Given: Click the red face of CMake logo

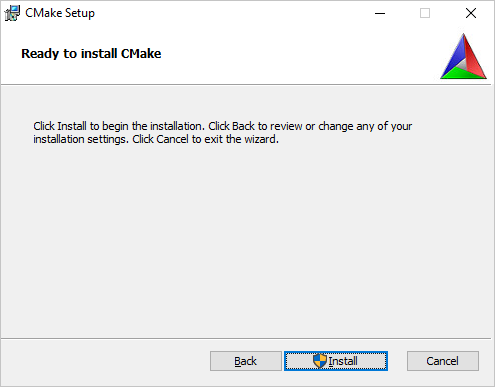Looking at the screenshot, I should 473,57.
